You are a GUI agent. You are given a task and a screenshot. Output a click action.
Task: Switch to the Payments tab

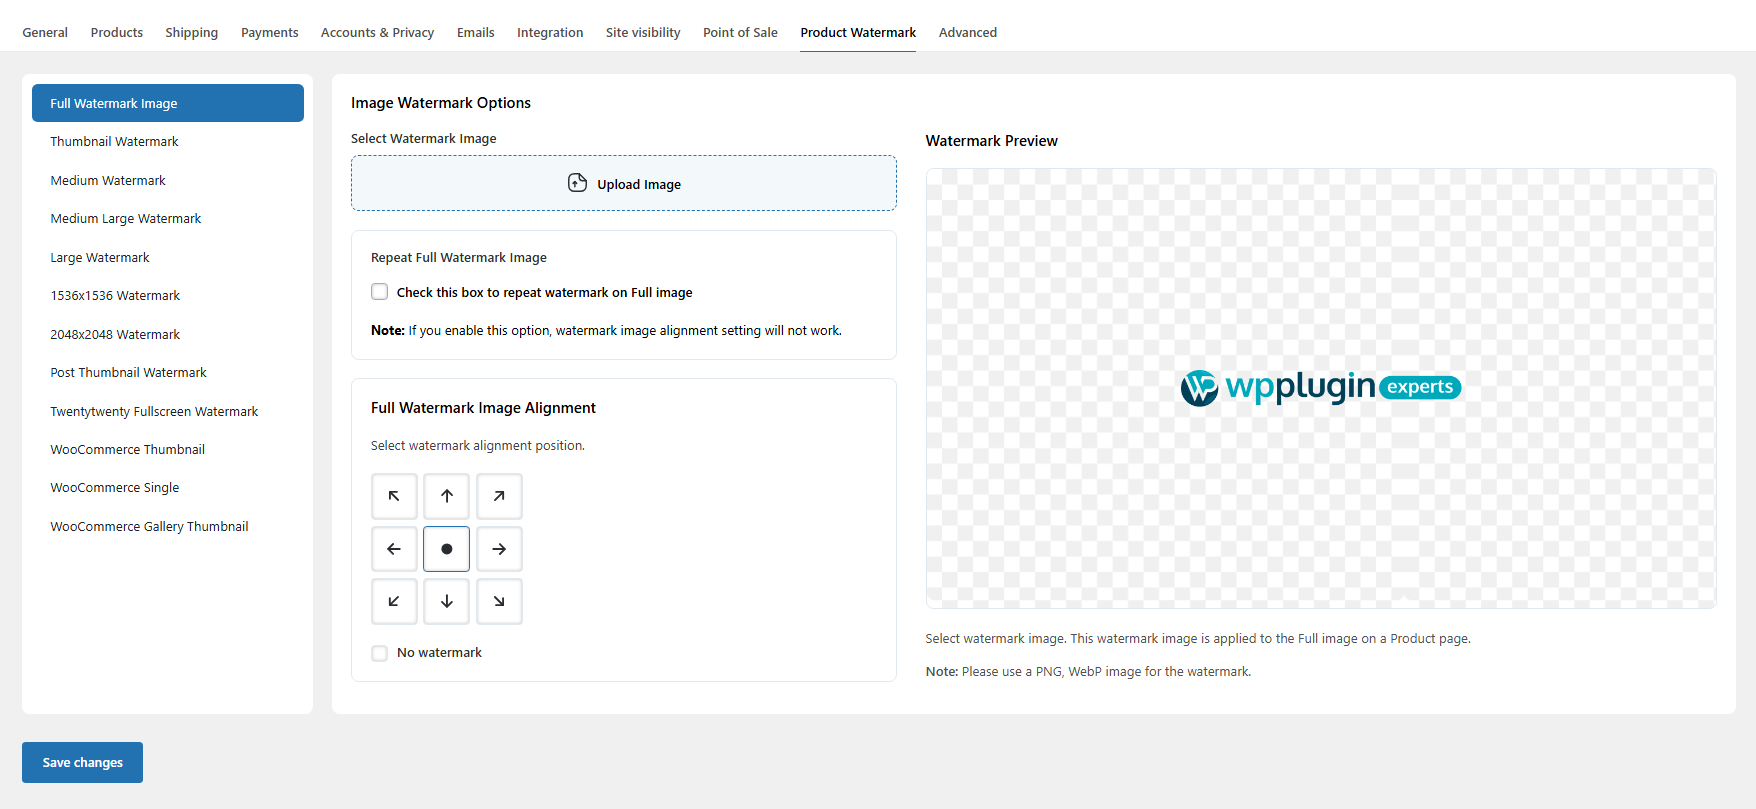pyautogui.click(x=270, y=32)
